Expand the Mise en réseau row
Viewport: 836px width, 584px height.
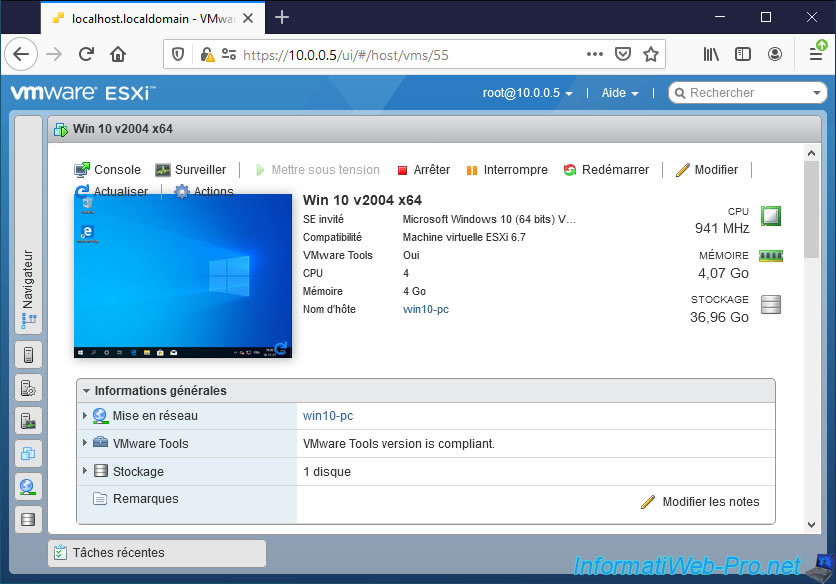coord(85,415)
